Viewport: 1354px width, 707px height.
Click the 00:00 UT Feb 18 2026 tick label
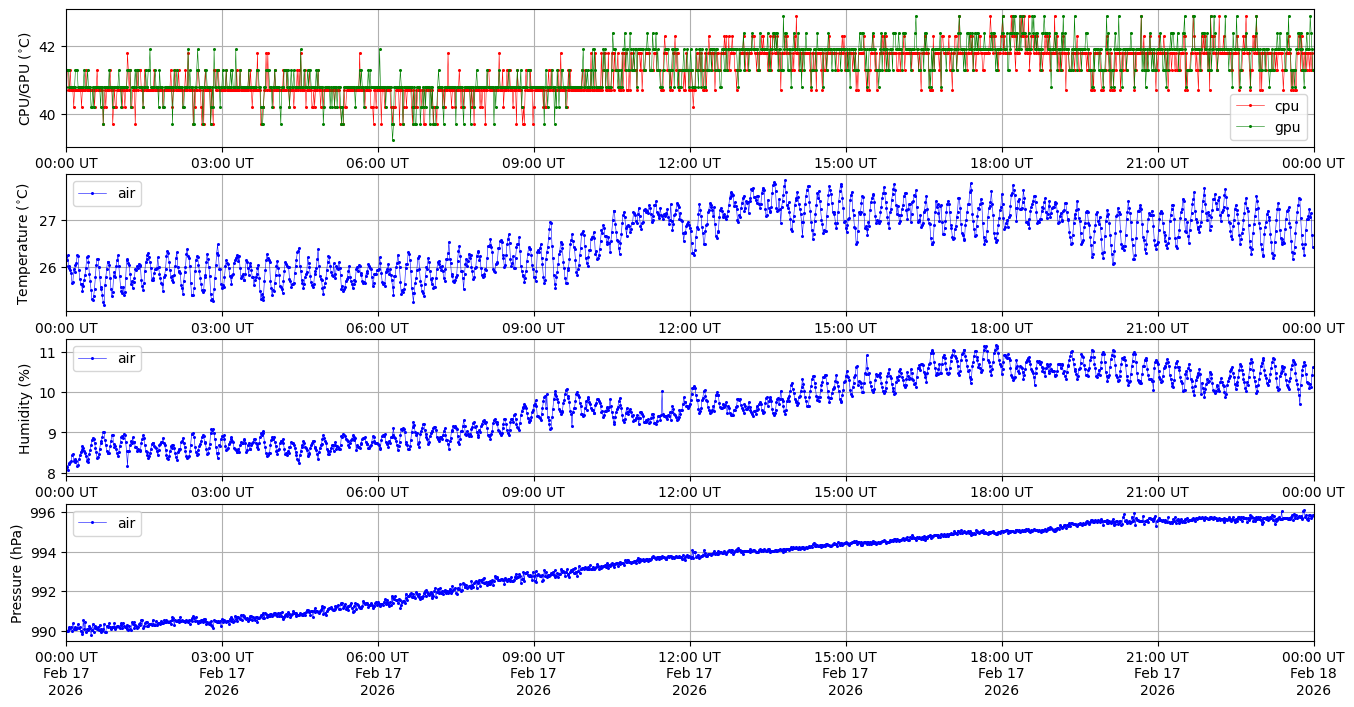pyautogui.click(x=1313, y=673)
